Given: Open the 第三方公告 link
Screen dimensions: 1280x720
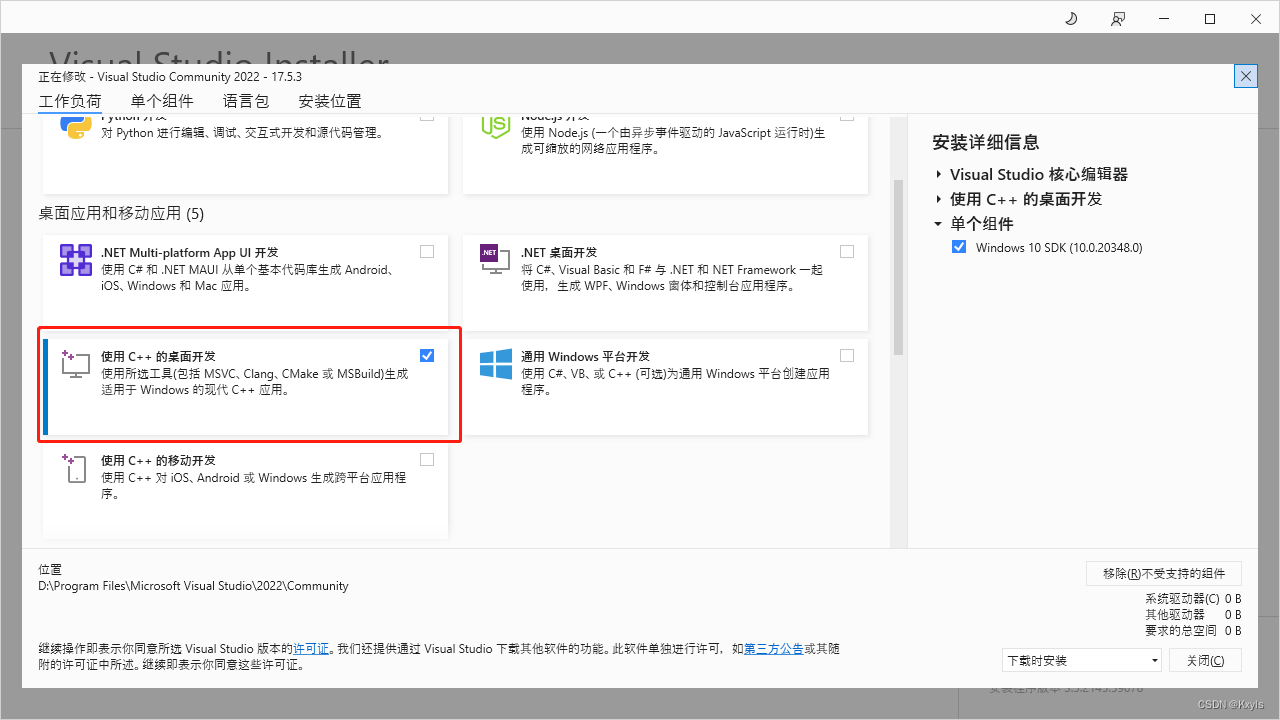Looking at the screenshot, I should (x=774, y=649).
